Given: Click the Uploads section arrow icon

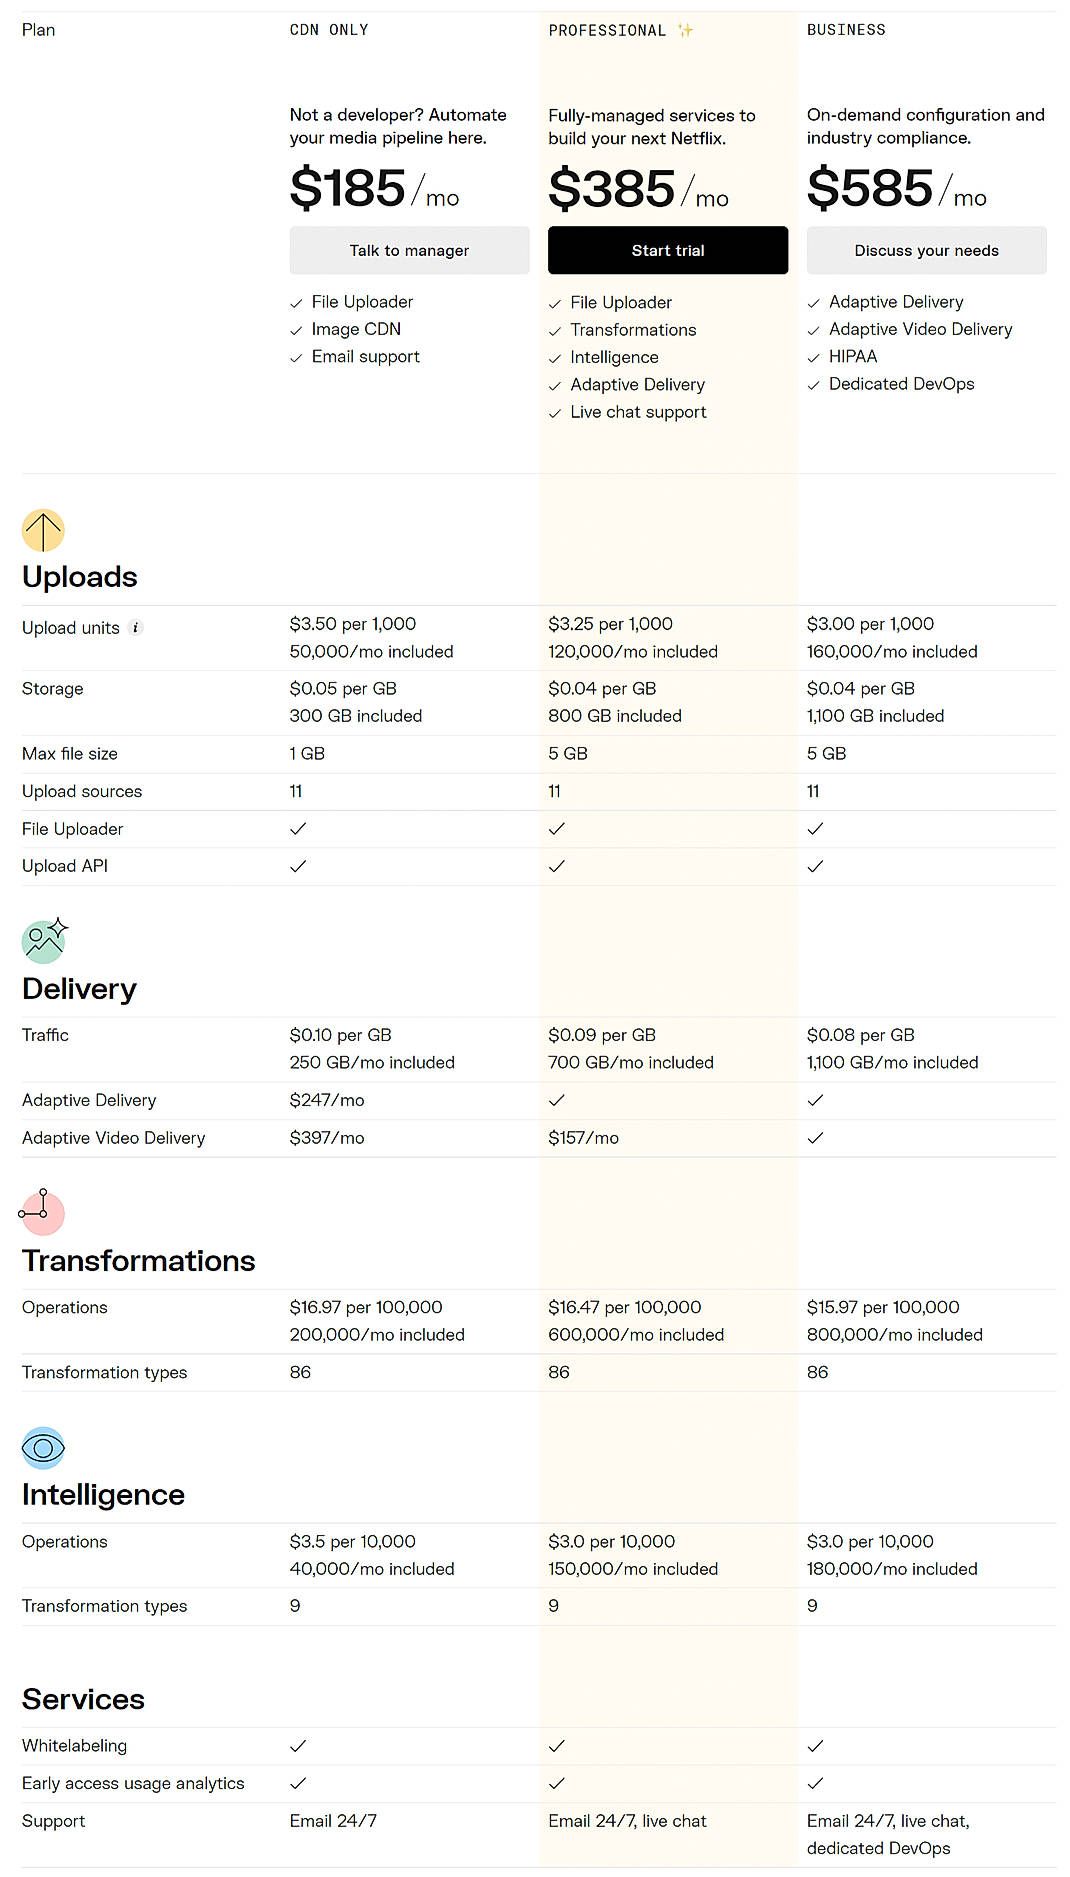Looking at the screenshot, I should (x=43, y=530).
